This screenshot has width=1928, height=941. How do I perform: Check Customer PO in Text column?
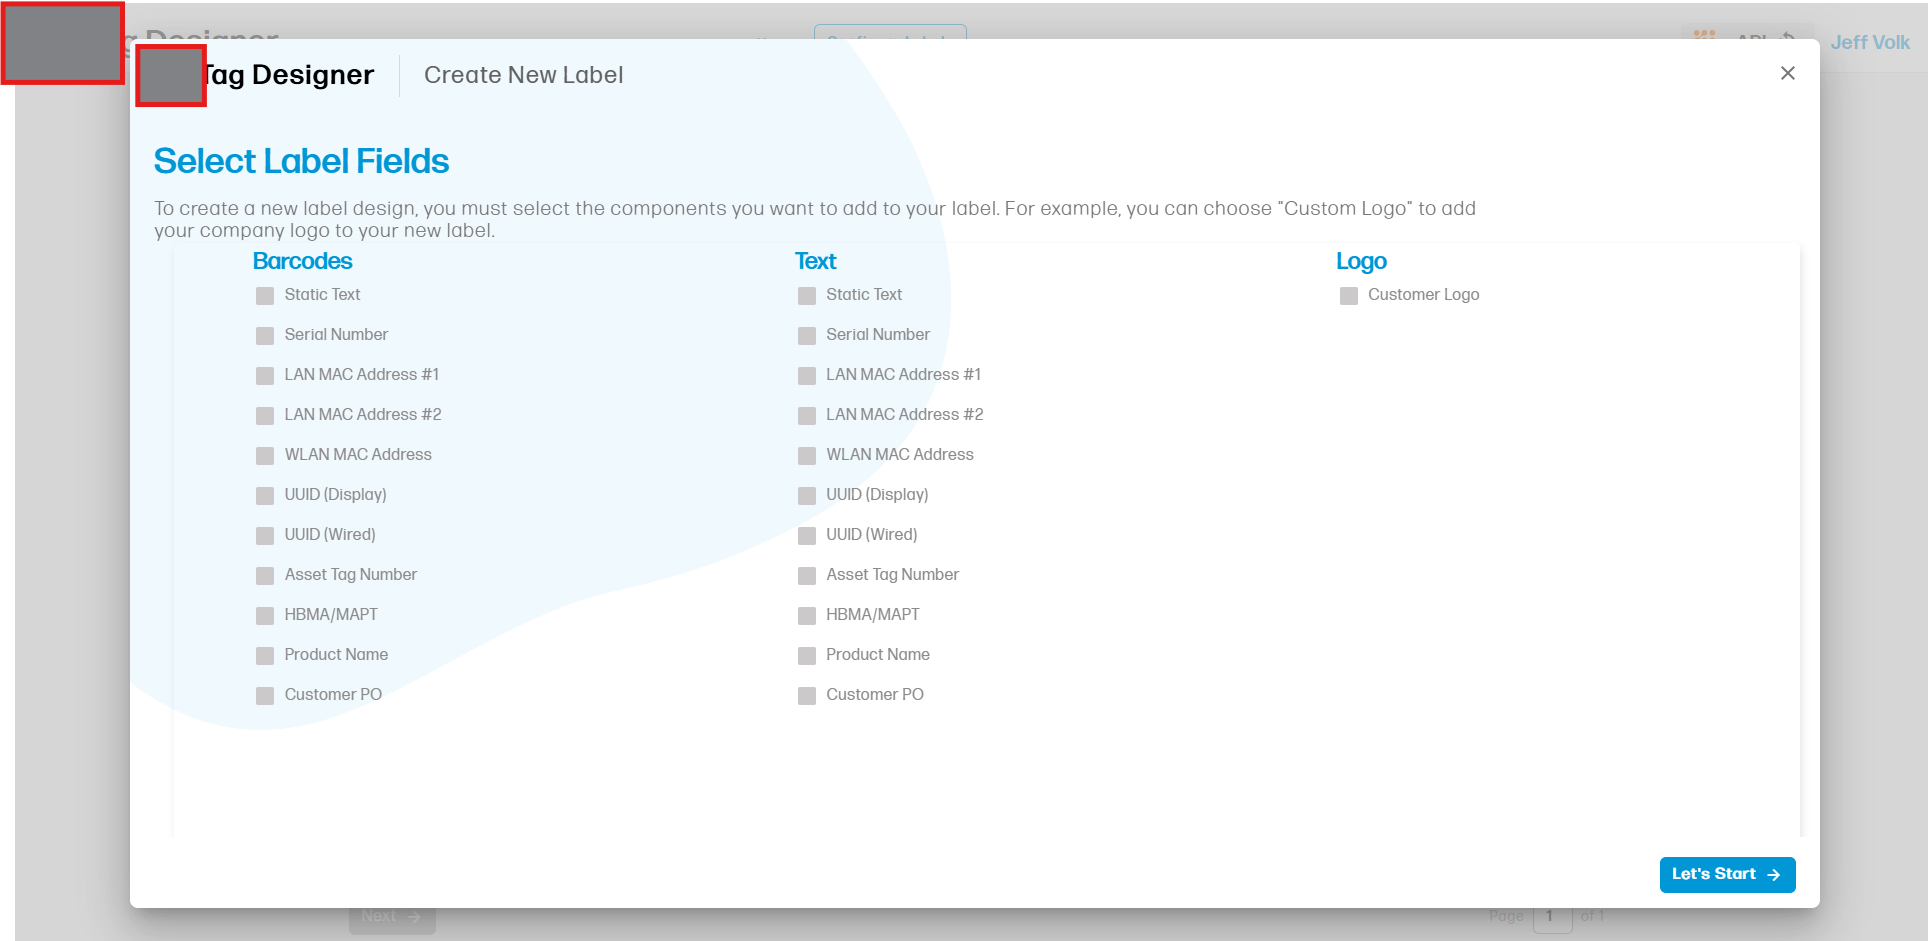point(807,696)
